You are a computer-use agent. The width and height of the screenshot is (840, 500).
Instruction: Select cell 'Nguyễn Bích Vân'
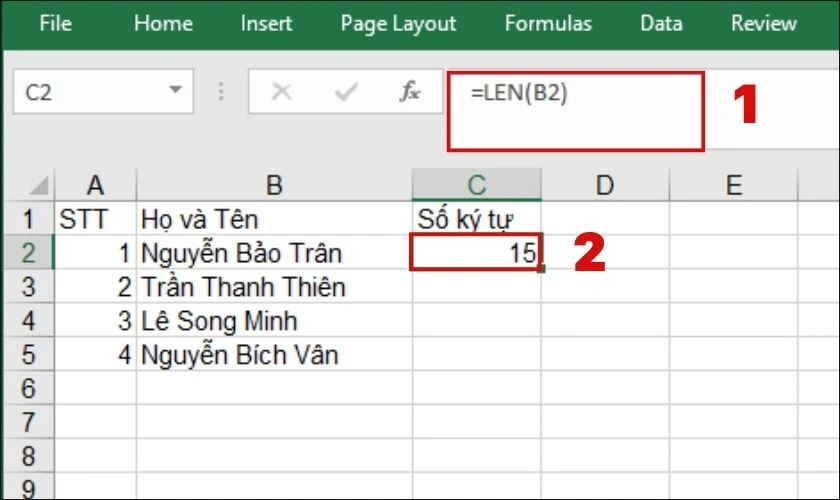click(x=274, y=354)
